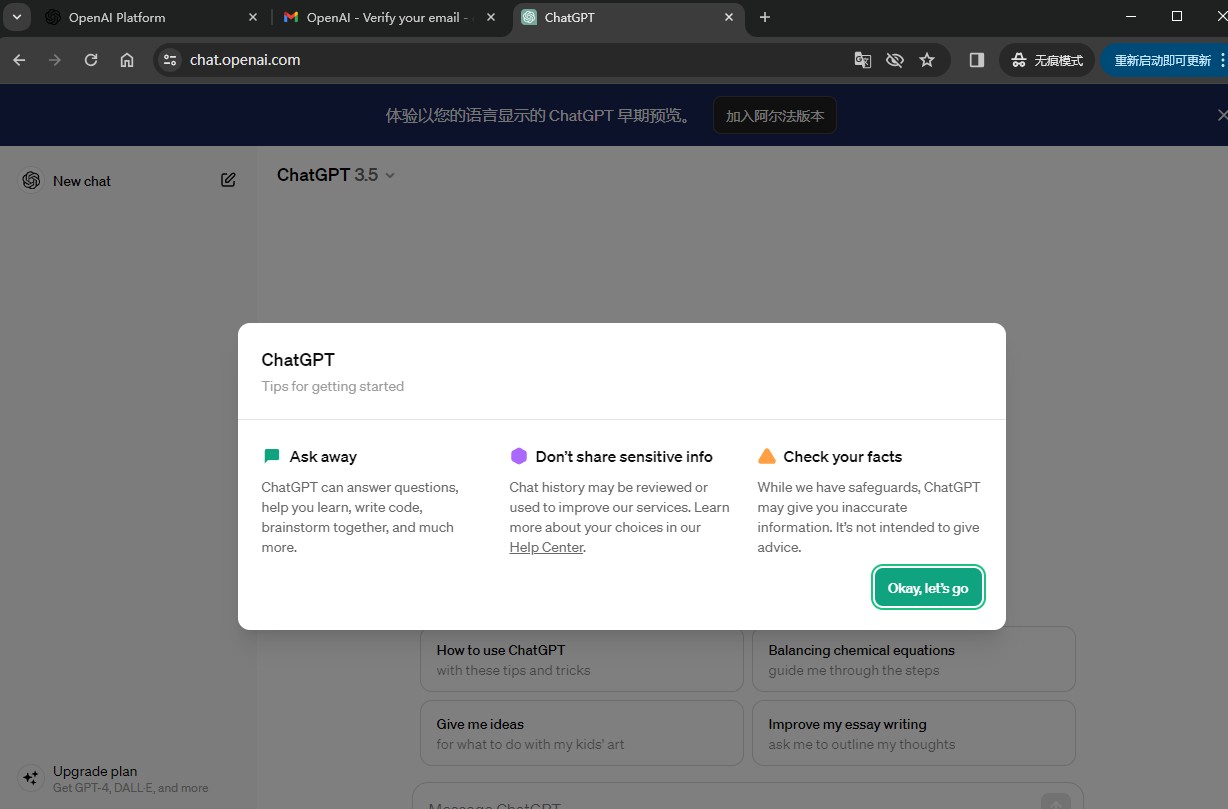Open a new browser tab
Image resolution: width=1228 pixels, height=809 pixels.
765,17
